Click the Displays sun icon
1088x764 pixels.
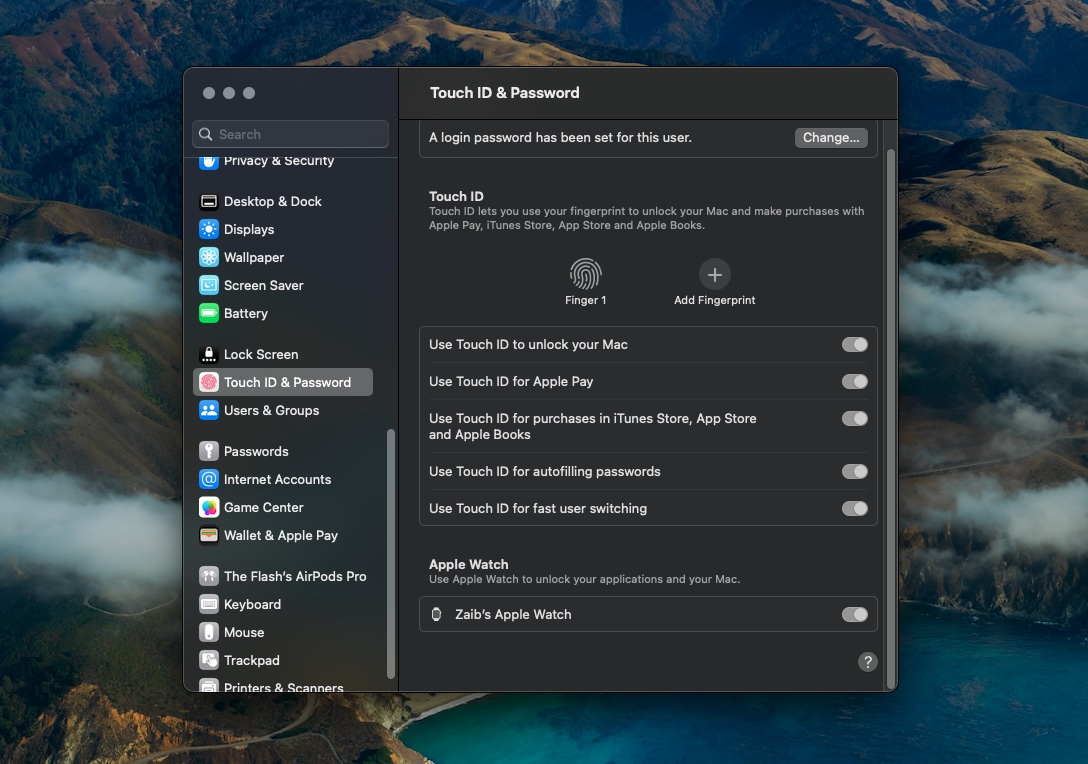pyautogui.click(x=209, y=229)
